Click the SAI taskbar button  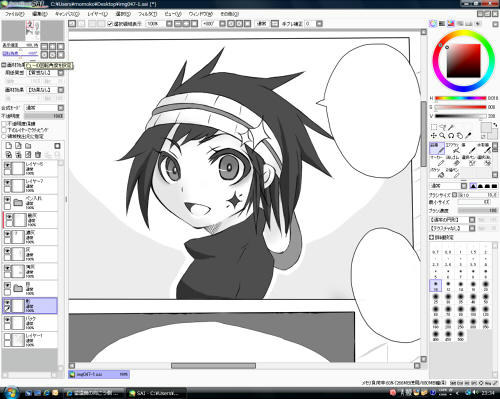[156, 393]
